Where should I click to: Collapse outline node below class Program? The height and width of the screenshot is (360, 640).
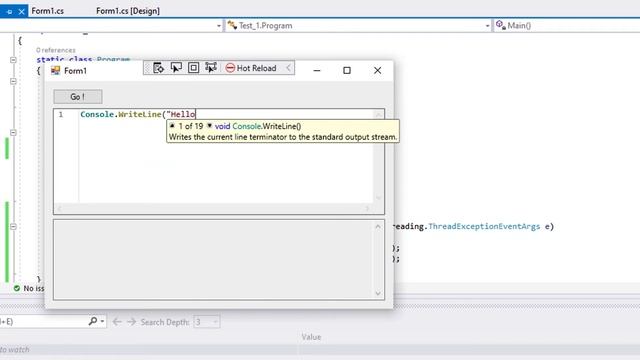13,81
